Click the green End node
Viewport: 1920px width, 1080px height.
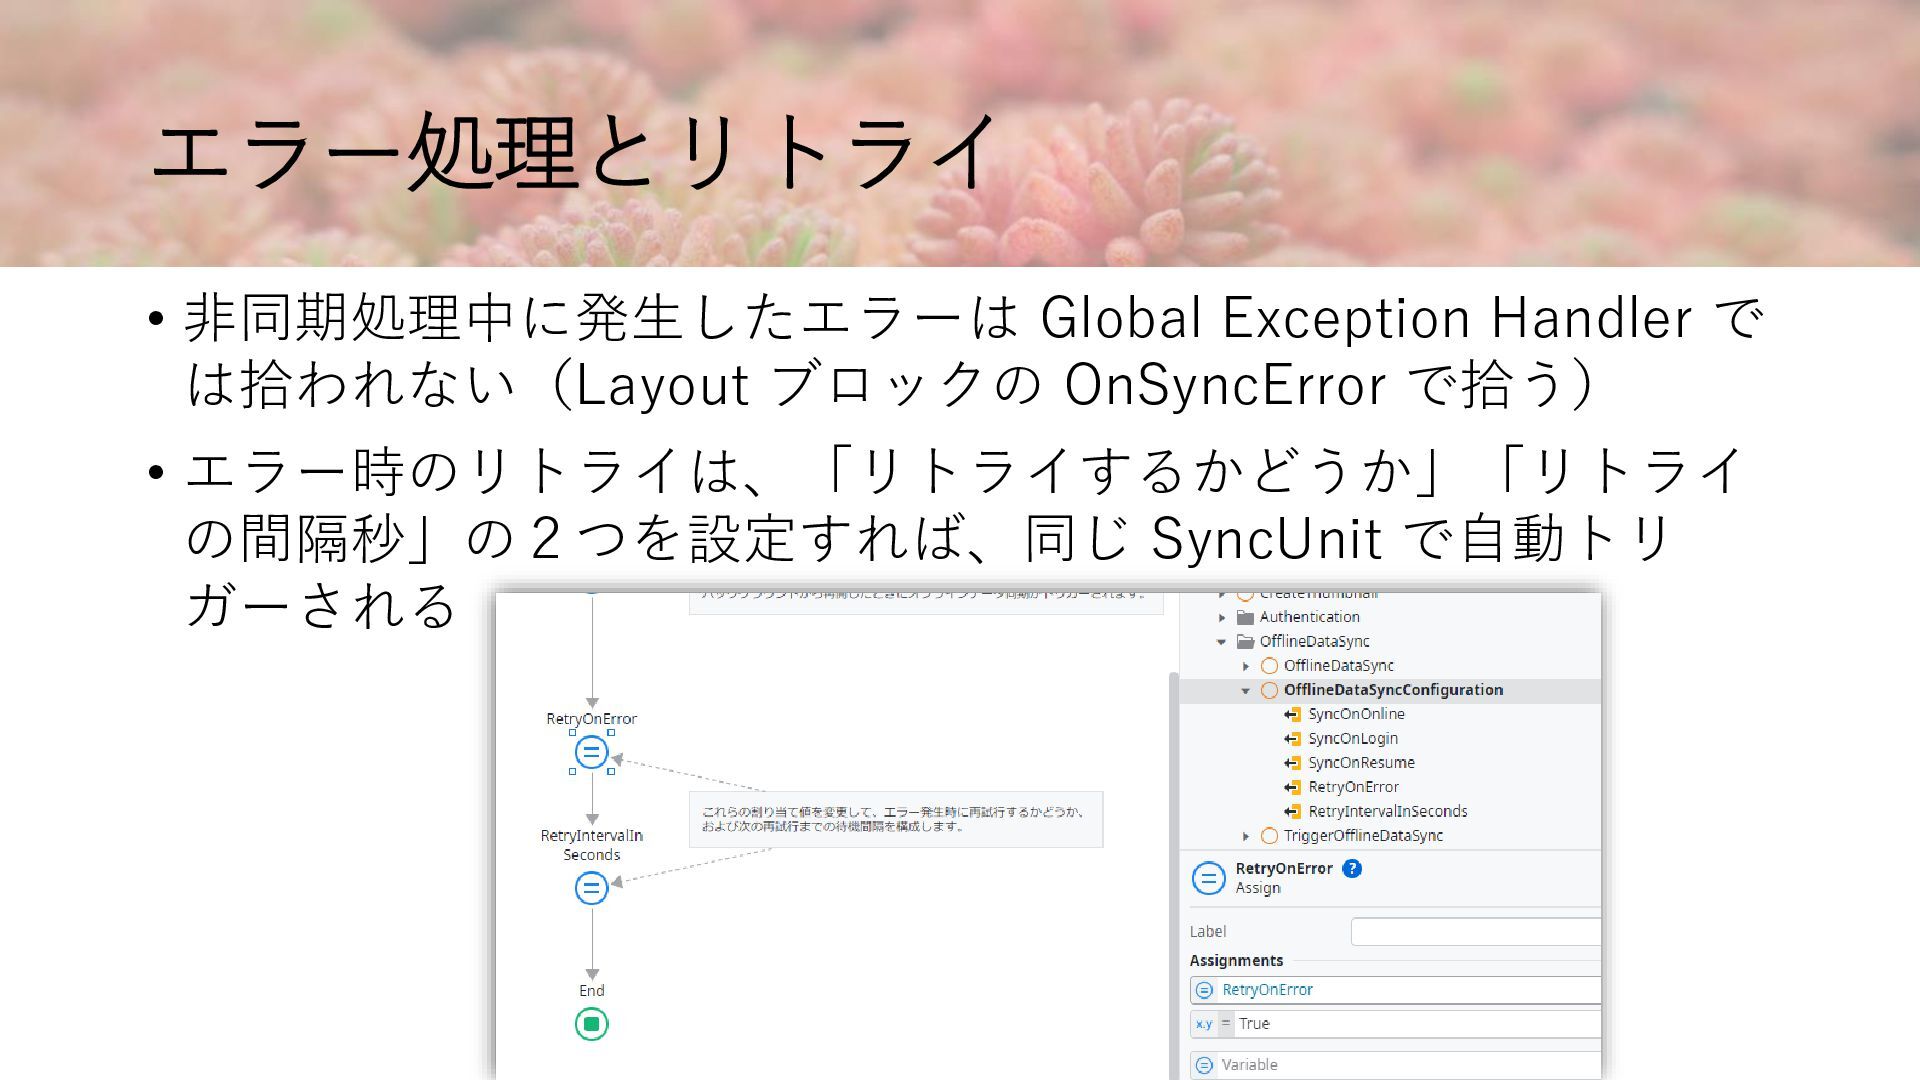click(591, 1024)
